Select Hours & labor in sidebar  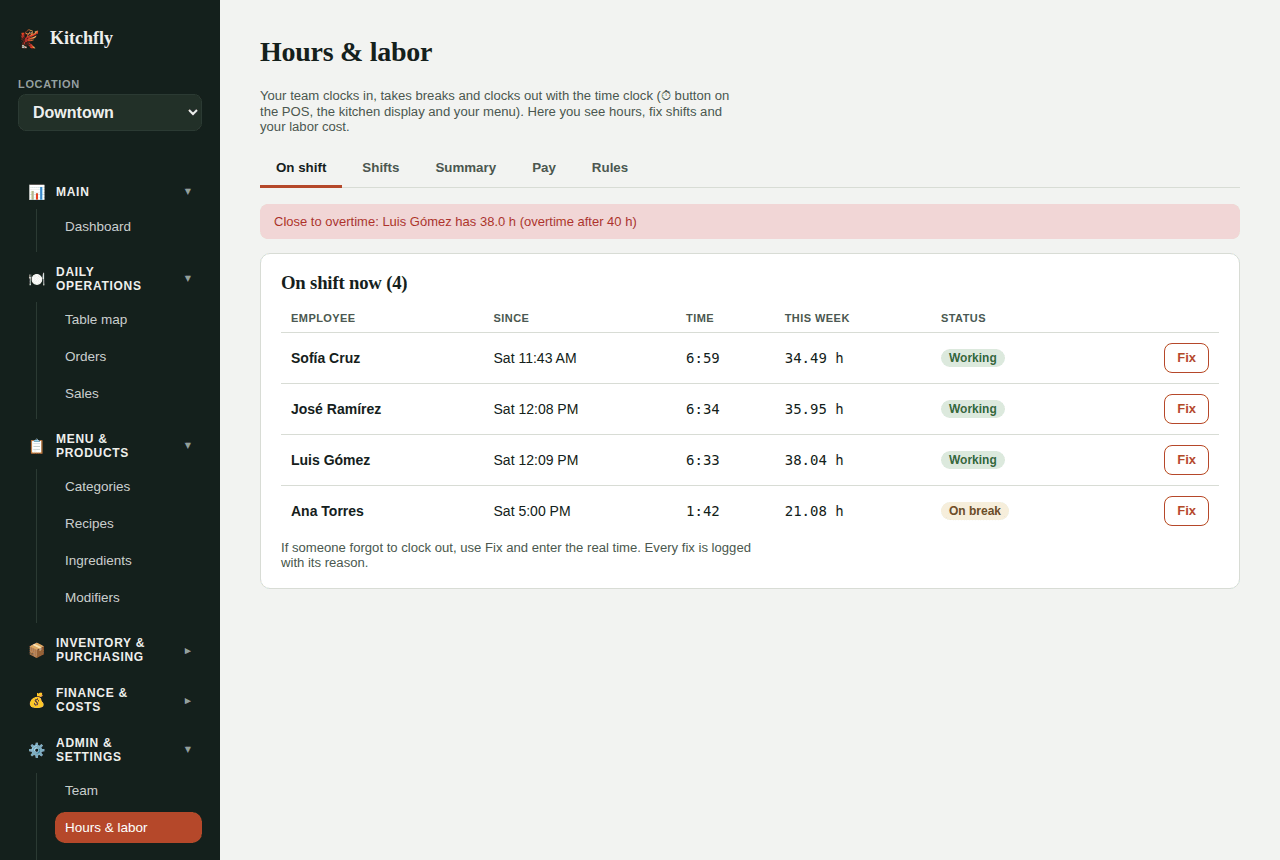[128, 828]
